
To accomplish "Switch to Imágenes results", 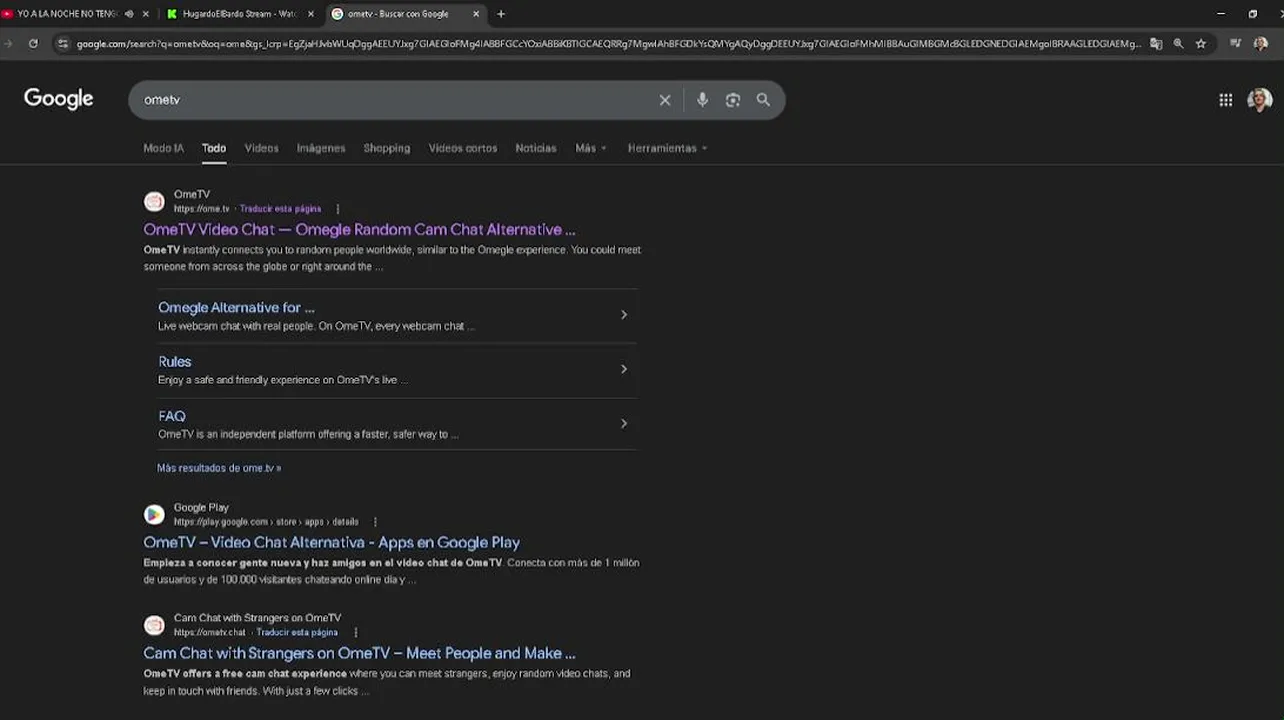I will point(321,148).
